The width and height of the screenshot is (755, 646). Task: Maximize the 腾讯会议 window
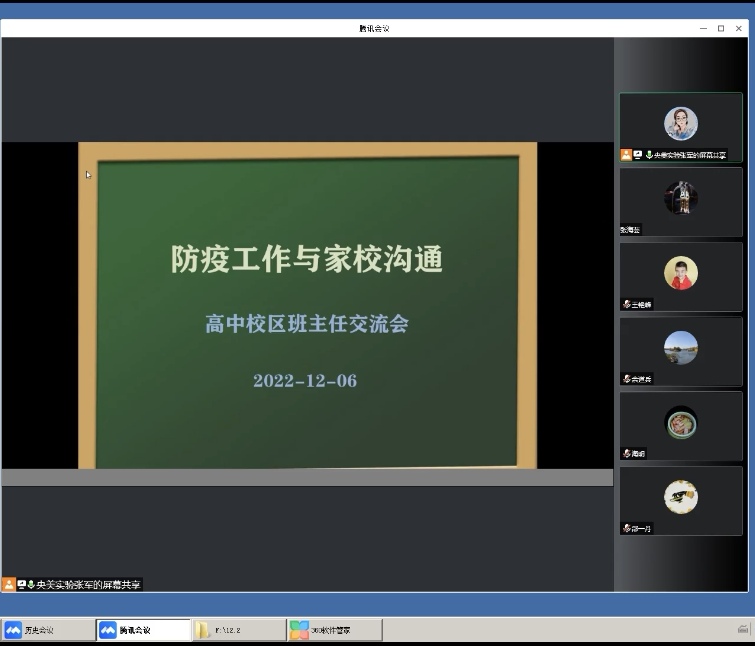[721, 28]
